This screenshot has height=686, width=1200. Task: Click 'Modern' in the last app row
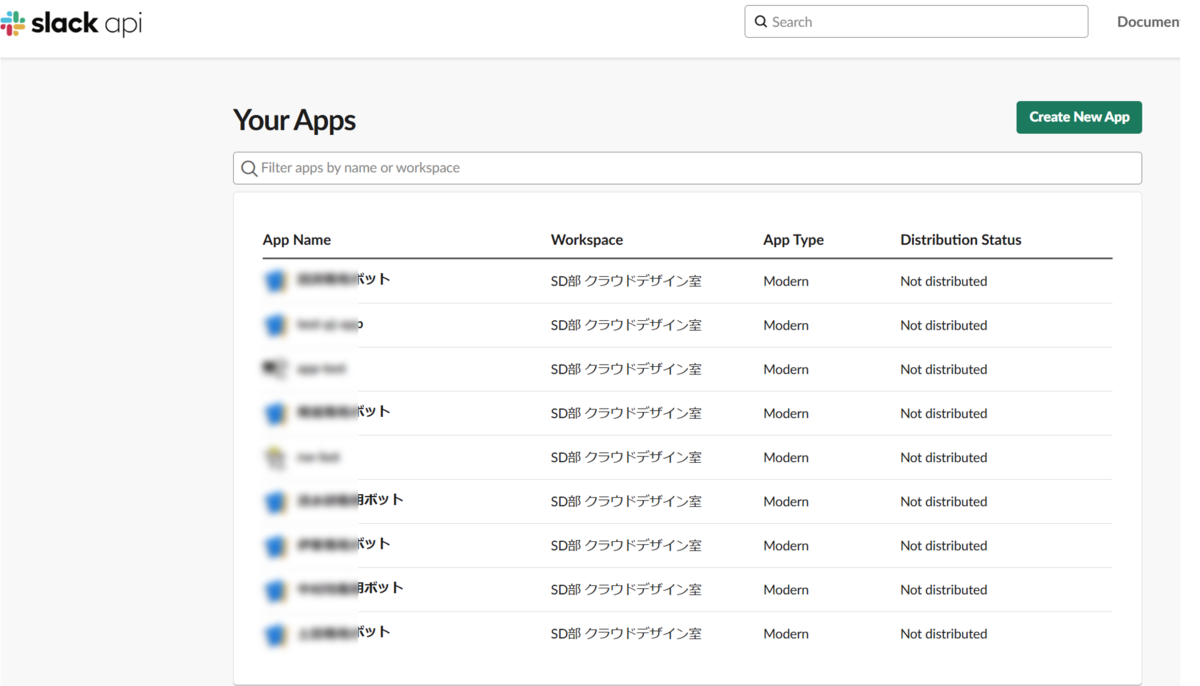786,634
